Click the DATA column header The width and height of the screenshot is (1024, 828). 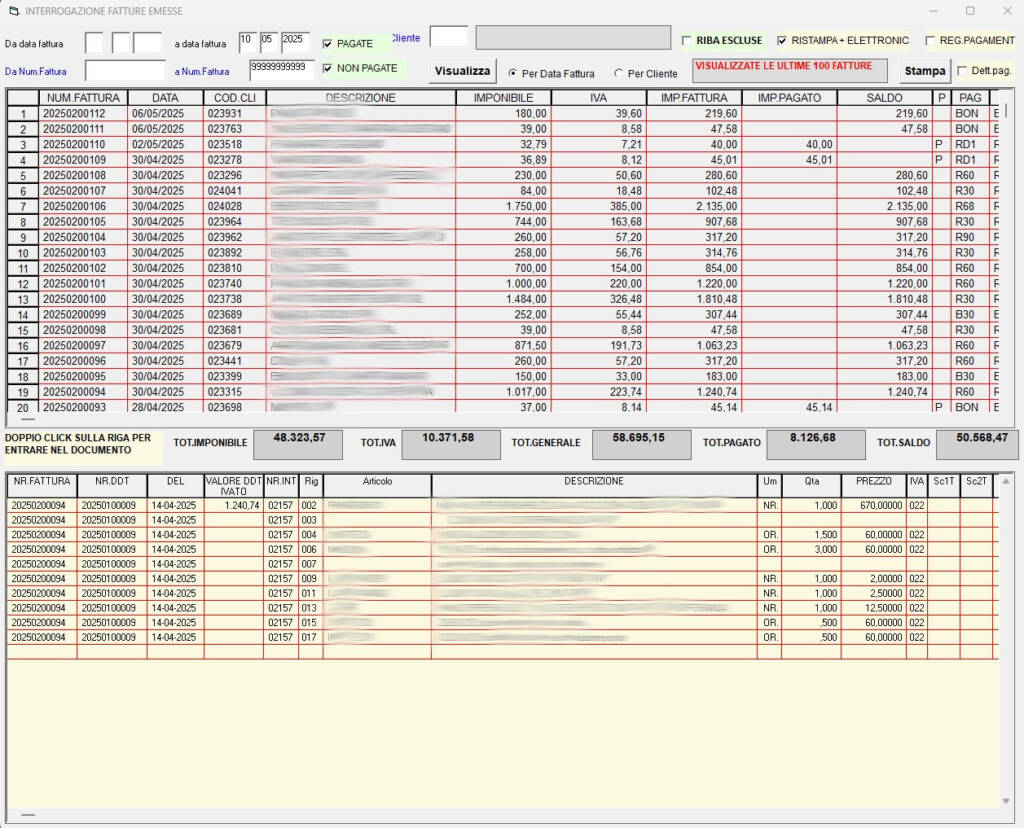[165, 98]
